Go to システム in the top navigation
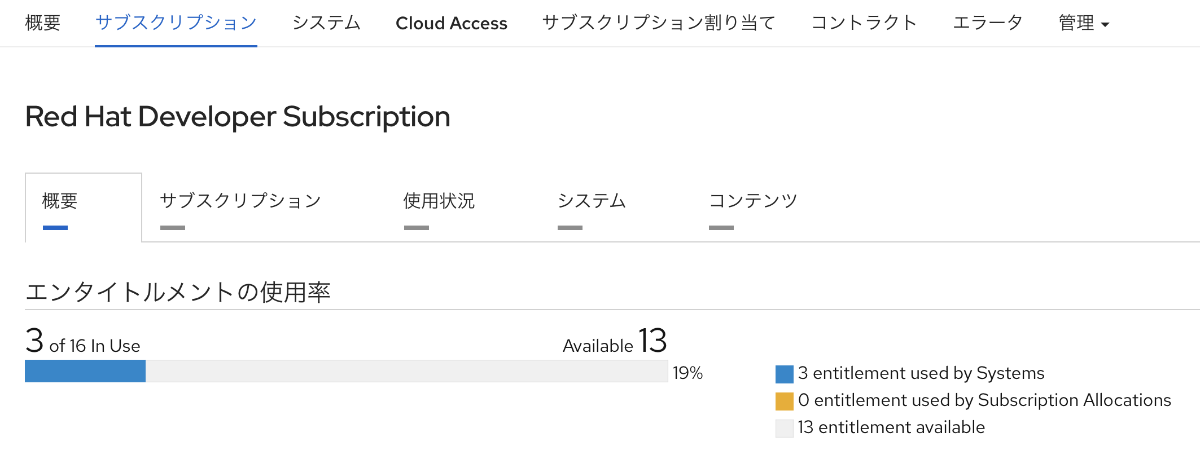 pos(326,23)
